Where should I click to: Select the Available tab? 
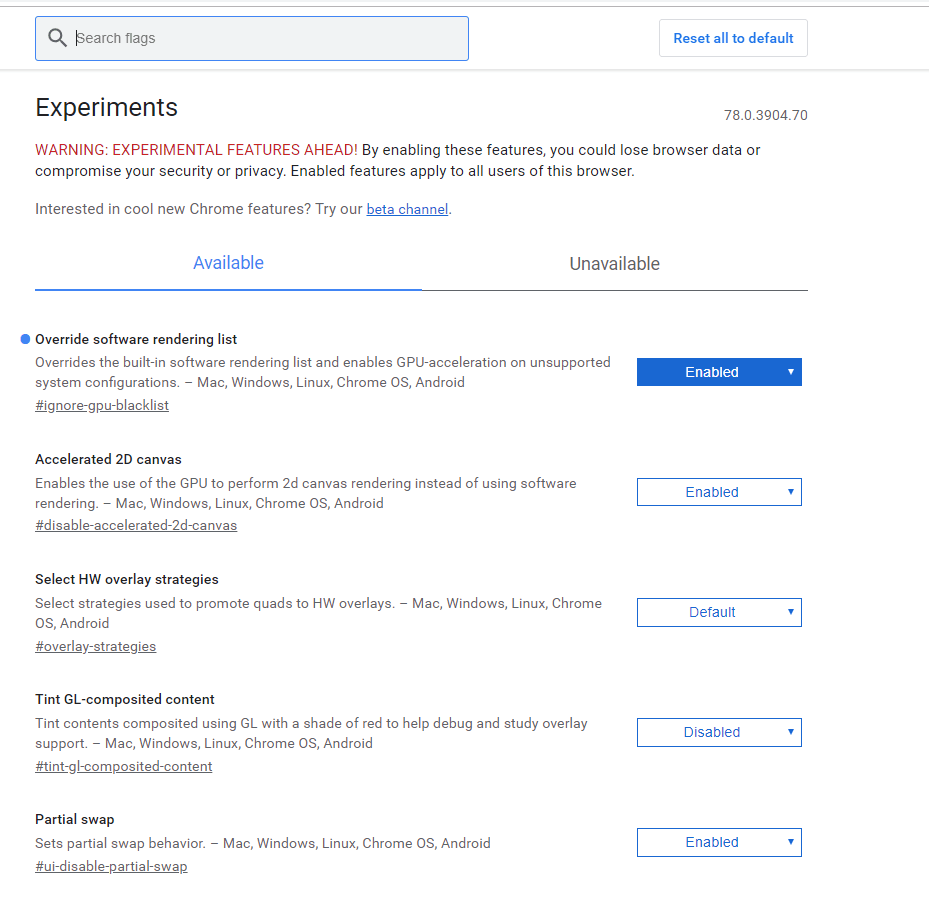tap(228, 262)
